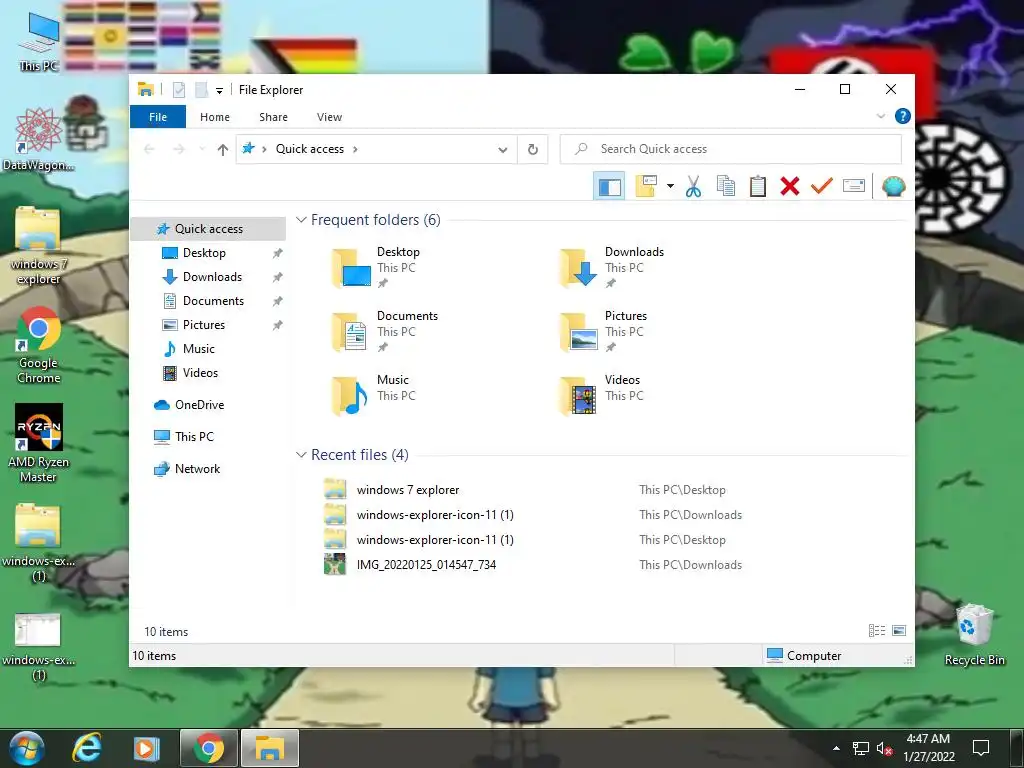1024x768 pixels.
Task: Select recent file windows 7 explorer
Action: (408, 490)
